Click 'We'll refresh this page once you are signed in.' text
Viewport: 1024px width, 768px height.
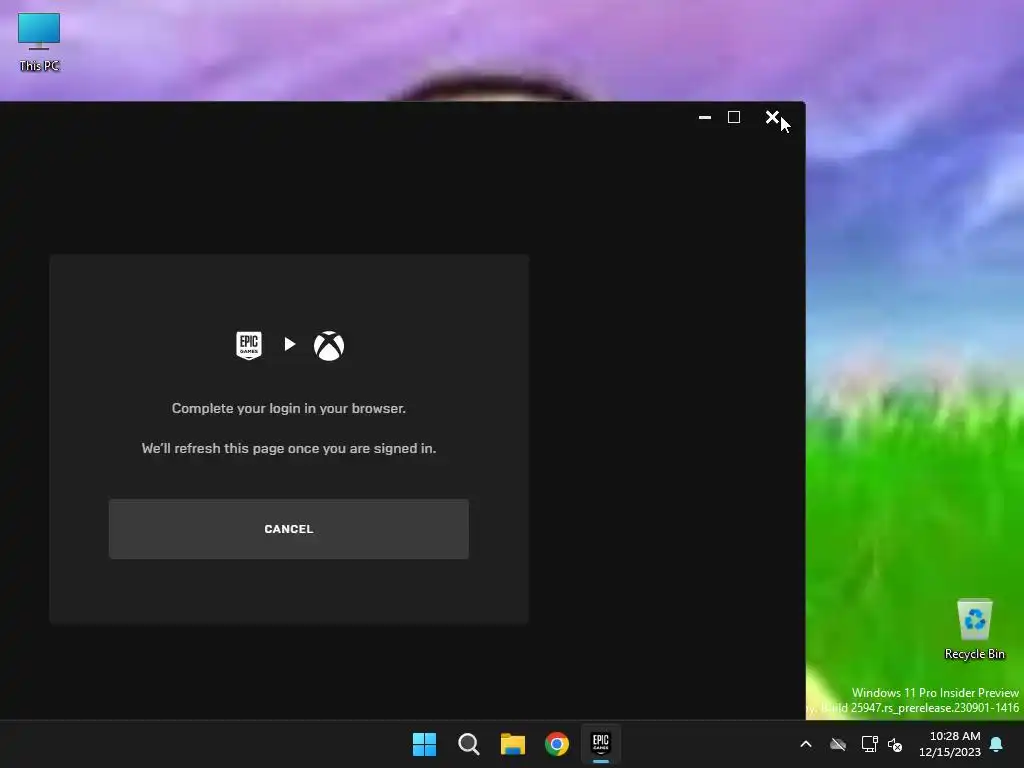pyautogui.click(x=289, y=449)
